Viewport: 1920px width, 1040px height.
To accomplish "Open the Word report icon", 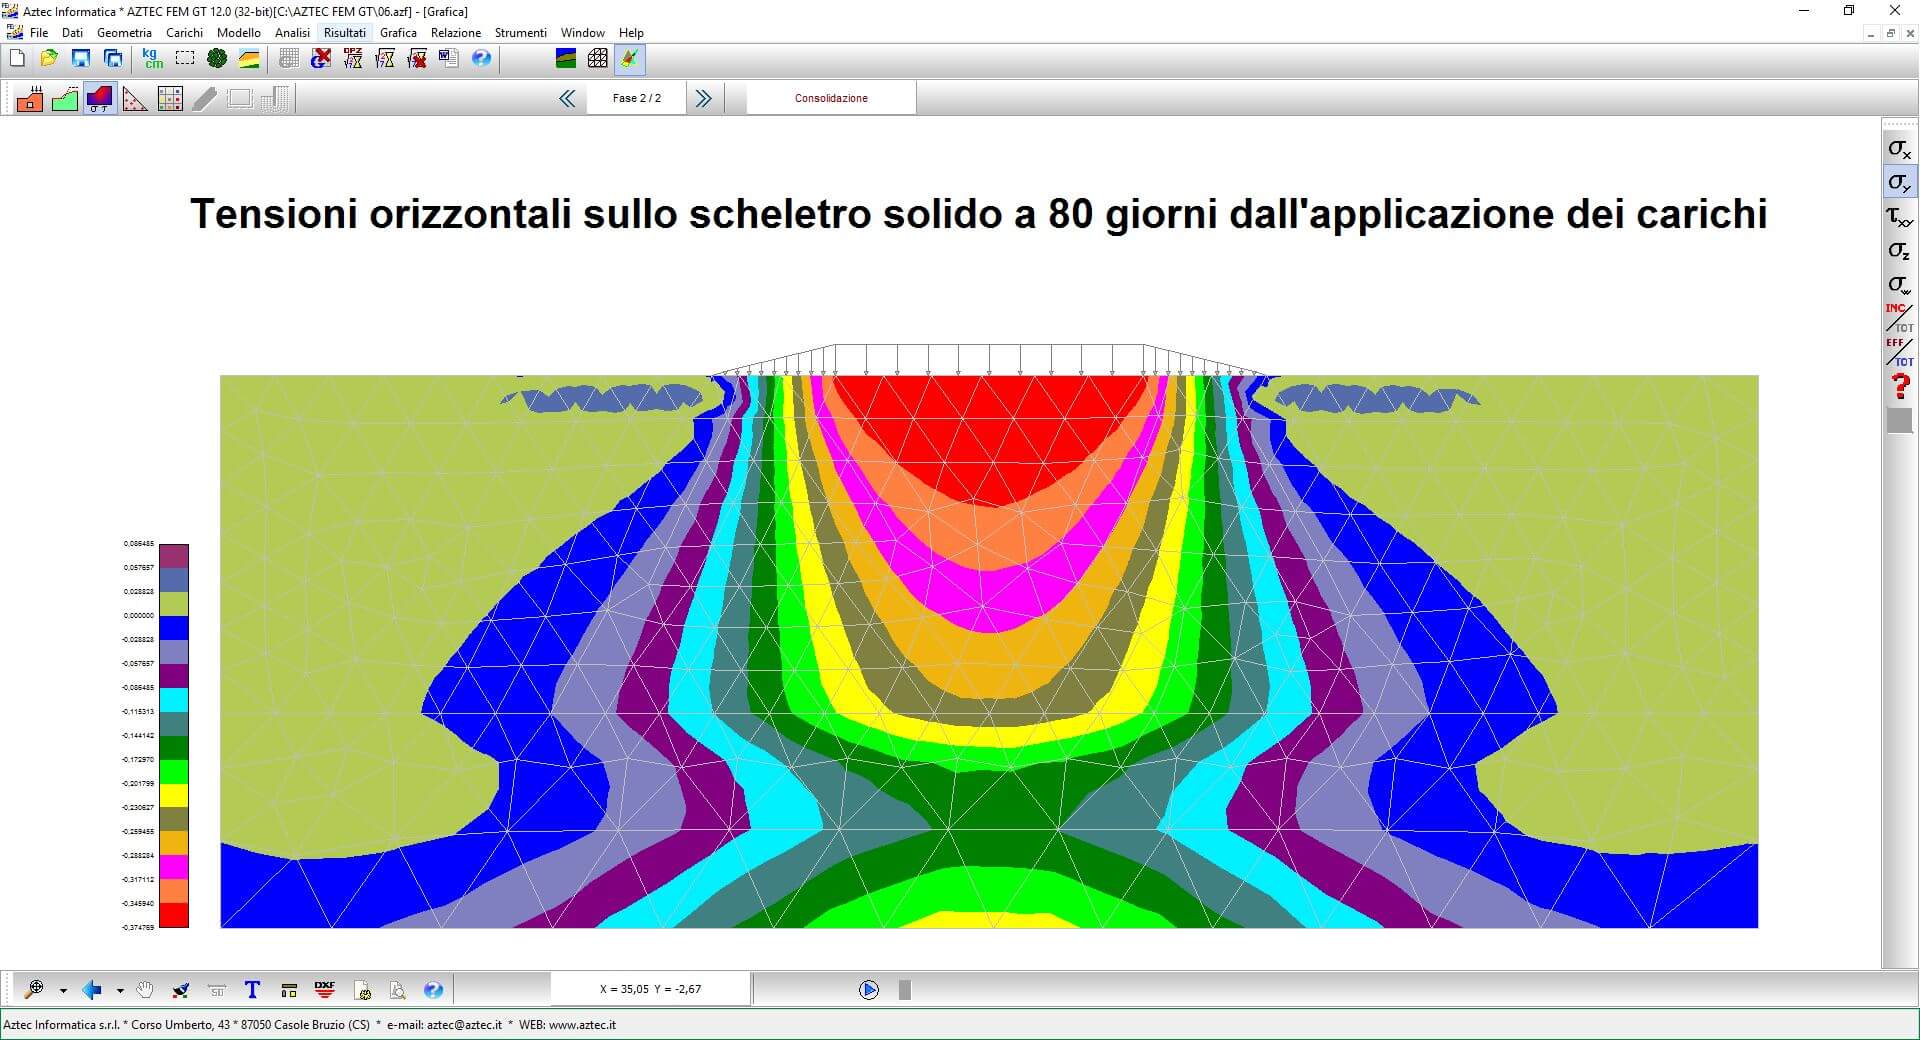I will point(449,59).
